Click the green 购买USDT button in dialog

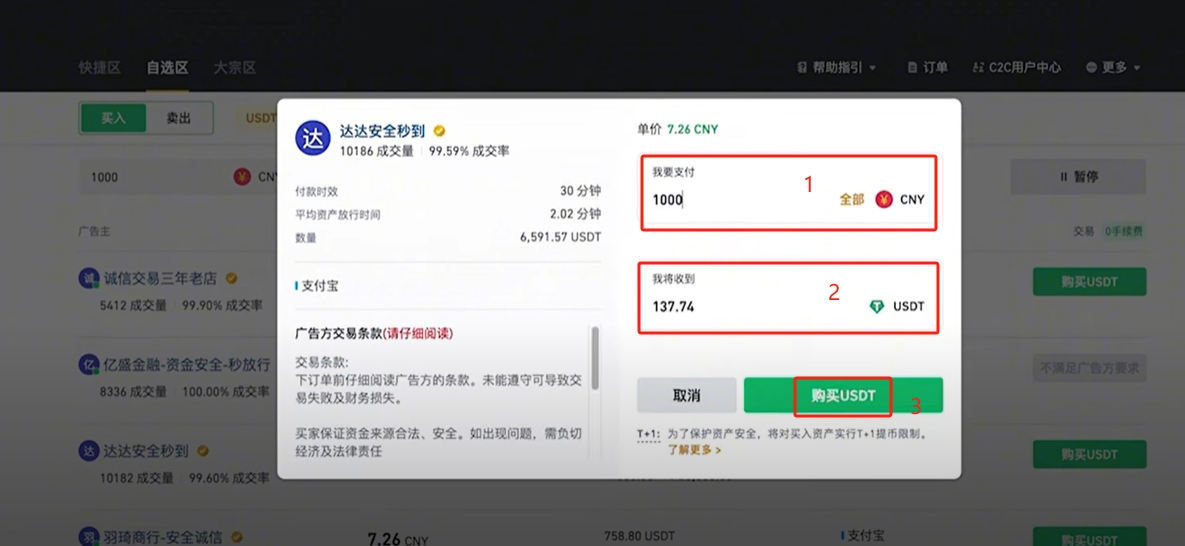(843, 396)
